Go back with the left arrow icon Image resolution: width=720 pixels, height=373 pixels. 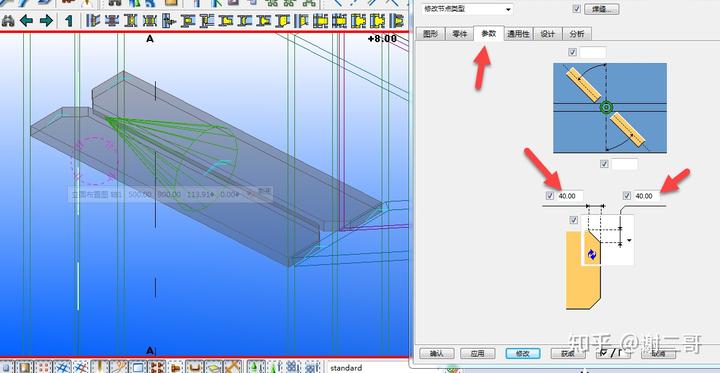(26, 21)
